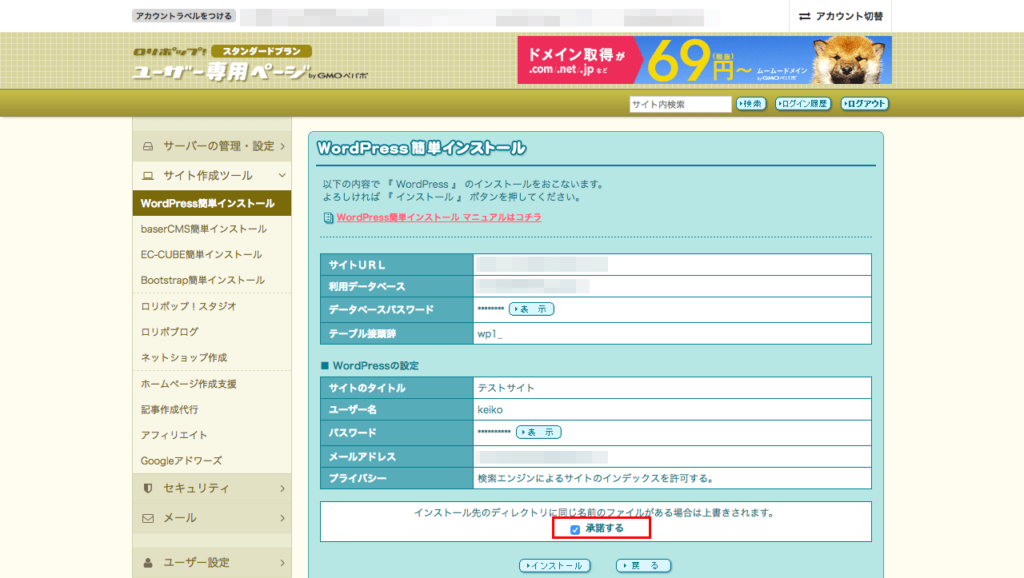Click the プライバシー row label
This screenshot has height=578, width=1024.
(357, 479)
